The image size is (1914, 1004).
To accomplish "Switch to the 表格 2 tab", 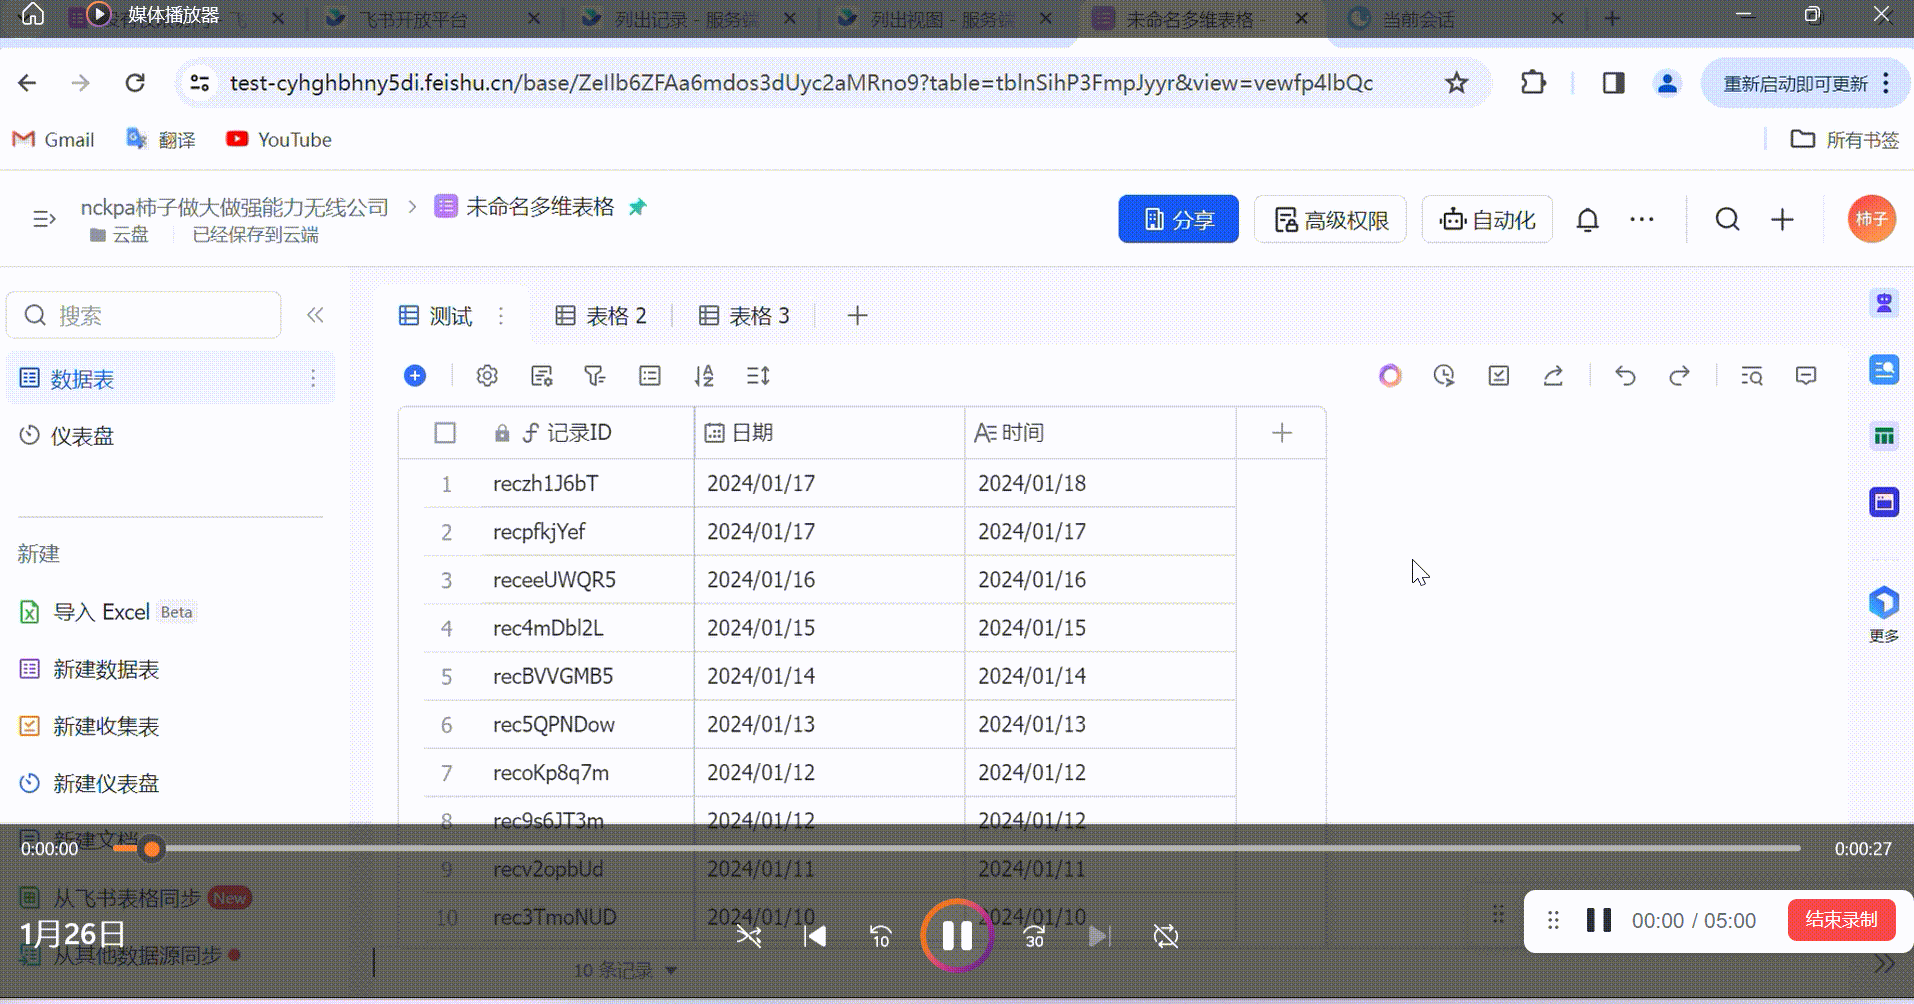I will [601, 316].
